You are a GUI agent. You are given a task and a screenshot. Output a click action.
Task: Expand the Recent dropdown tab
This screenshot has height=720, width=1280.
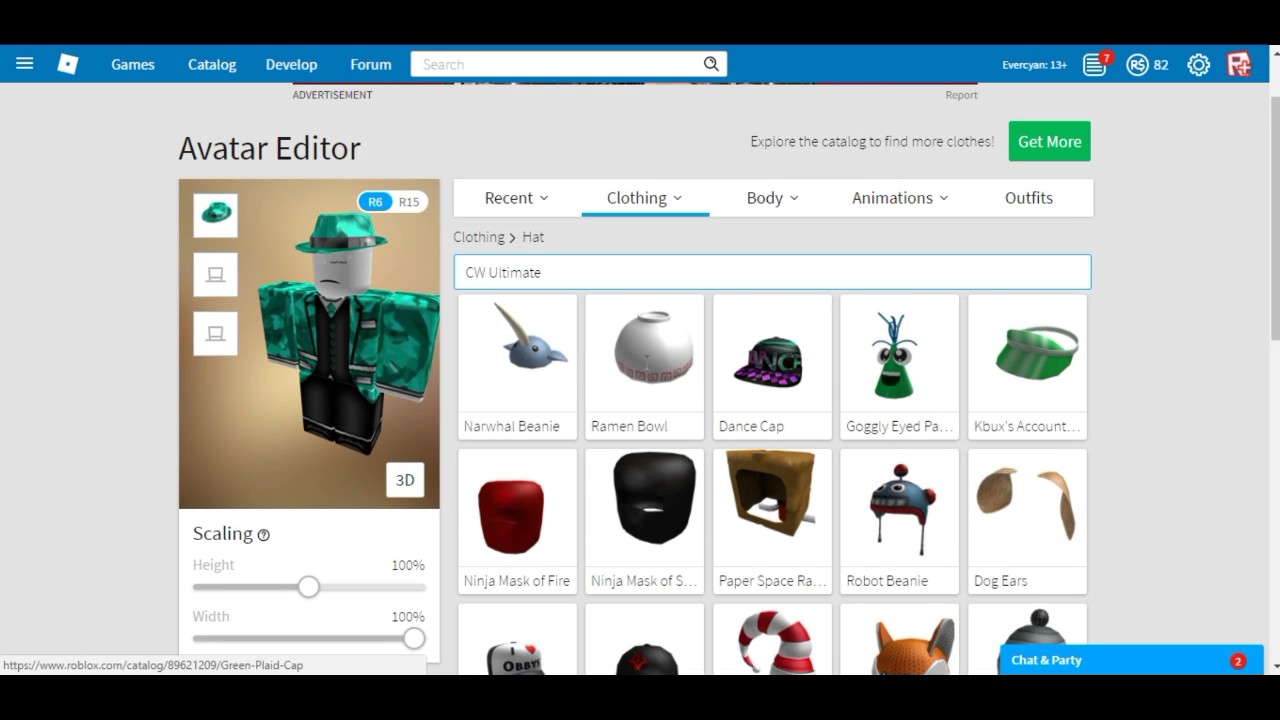click(517, 198)
